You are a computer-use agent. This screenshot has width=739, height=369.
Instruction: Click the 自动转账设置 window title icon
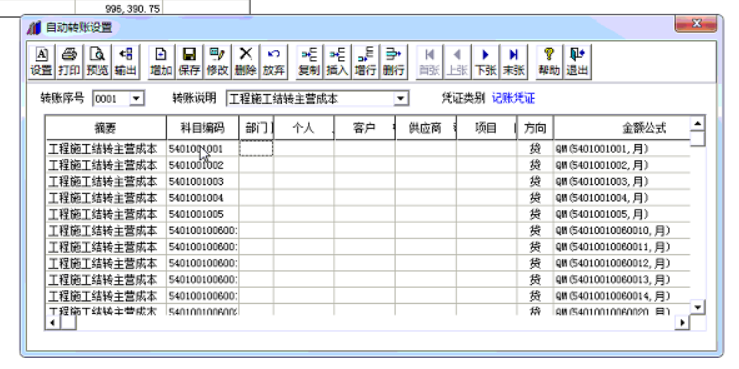[x=34, y=28]
